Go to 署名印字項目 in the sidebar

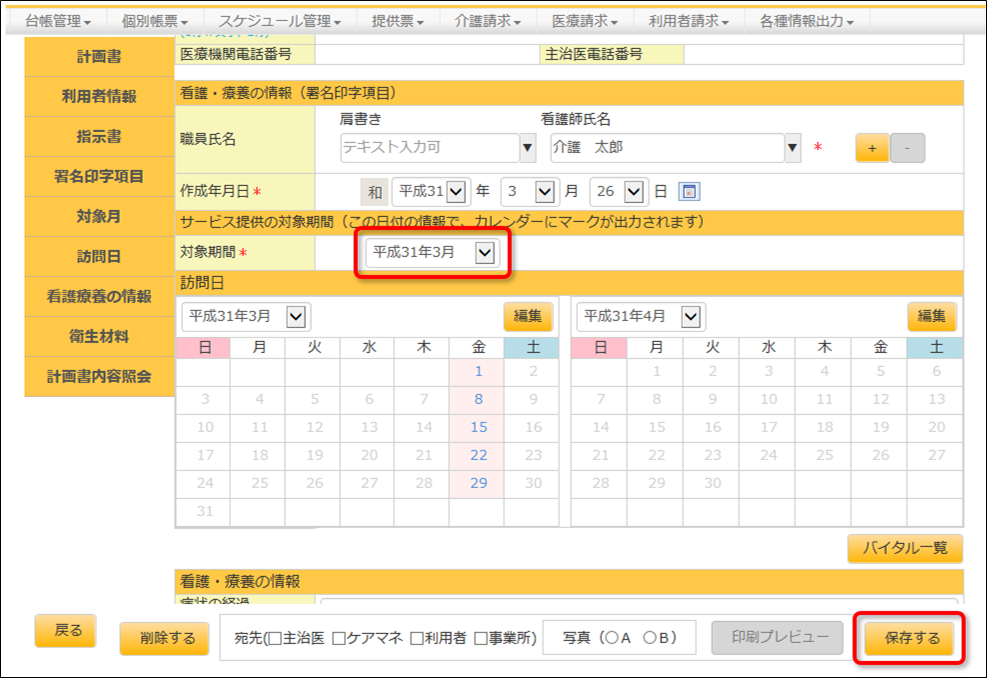[x=99, y=176]
